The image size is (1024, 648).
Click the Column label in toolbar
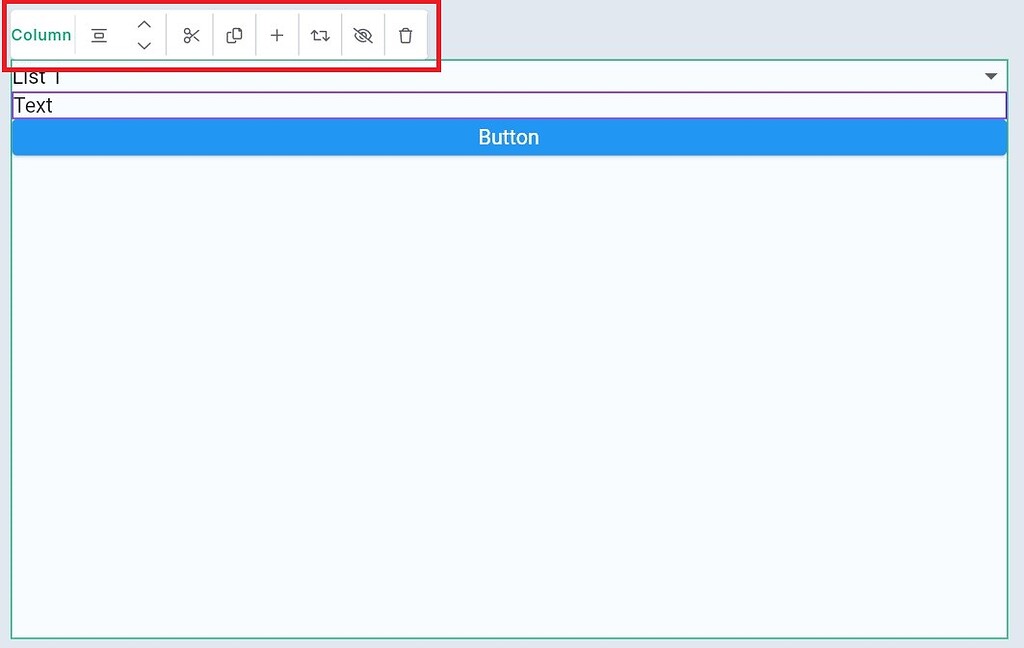(41, 35)
